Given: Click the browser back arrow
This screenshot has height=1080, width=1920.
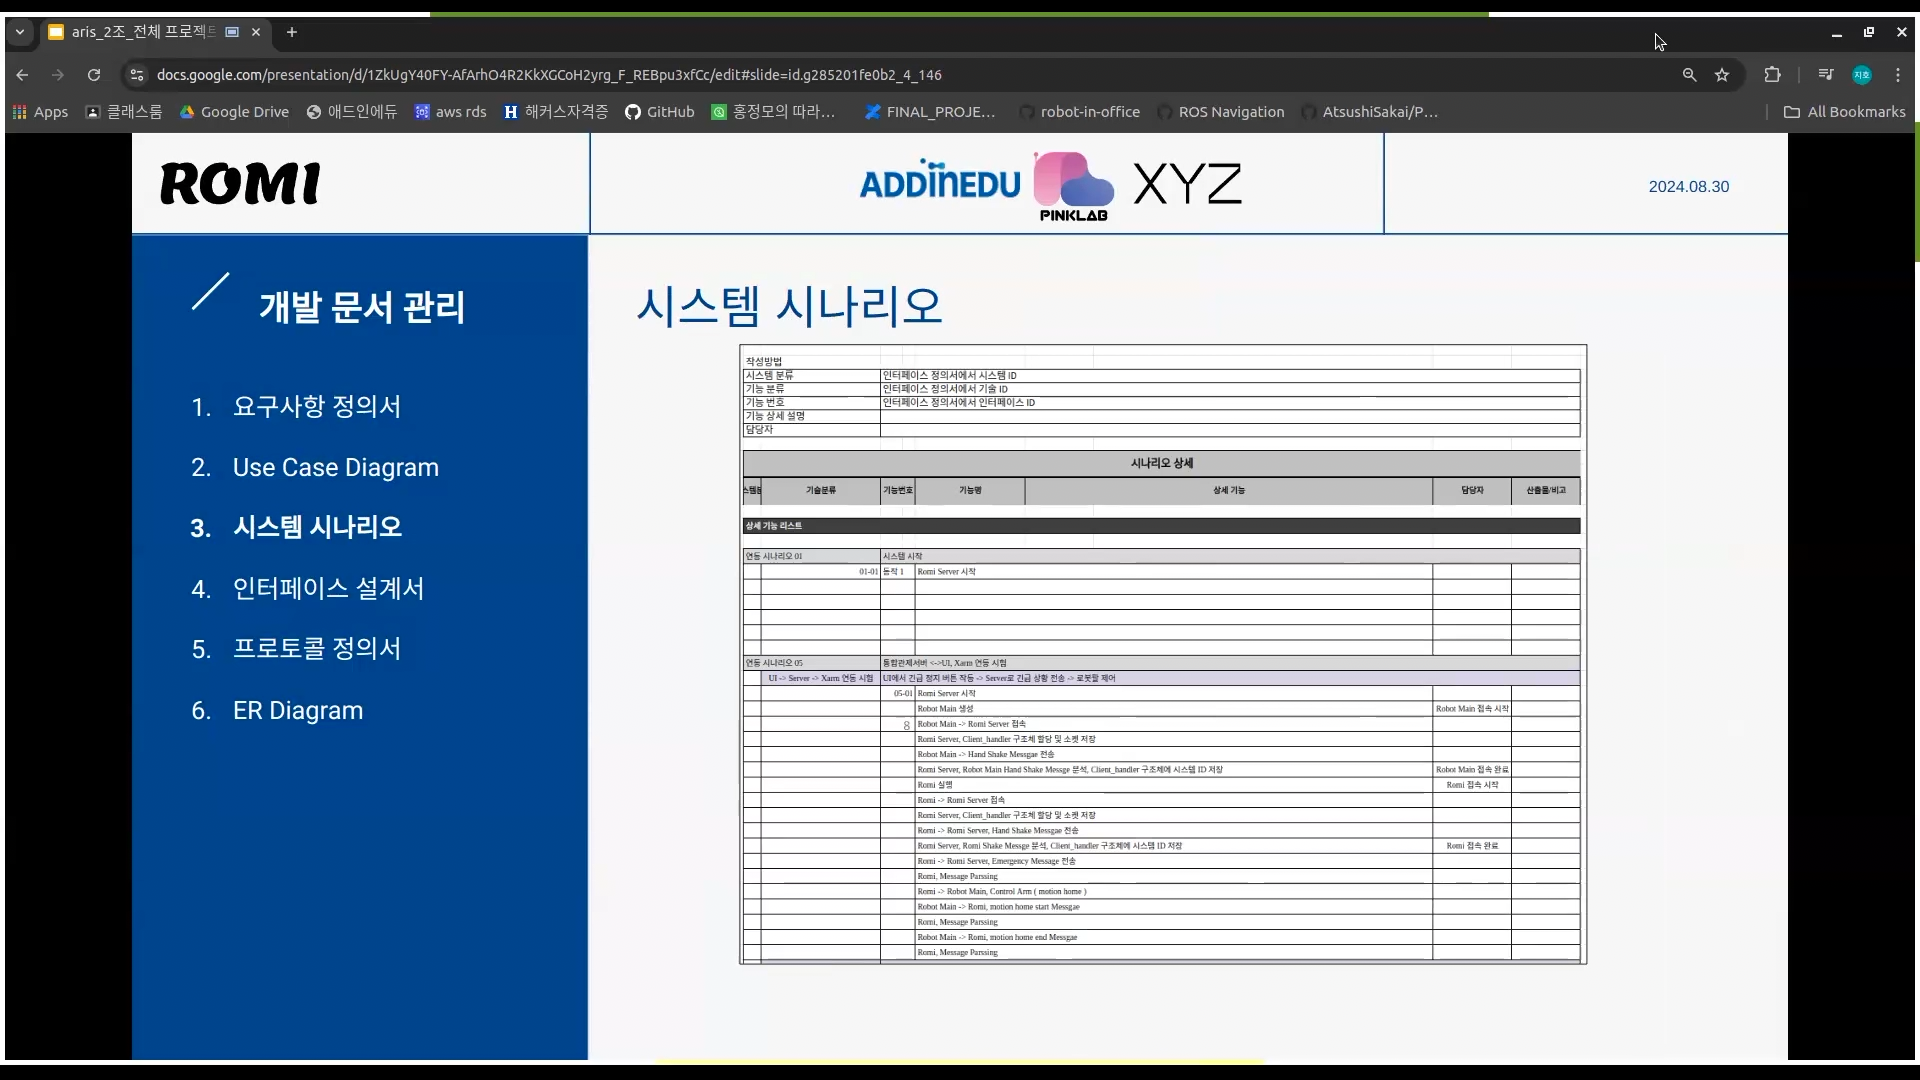Looking at the screenshot, I should coord(22,75).
